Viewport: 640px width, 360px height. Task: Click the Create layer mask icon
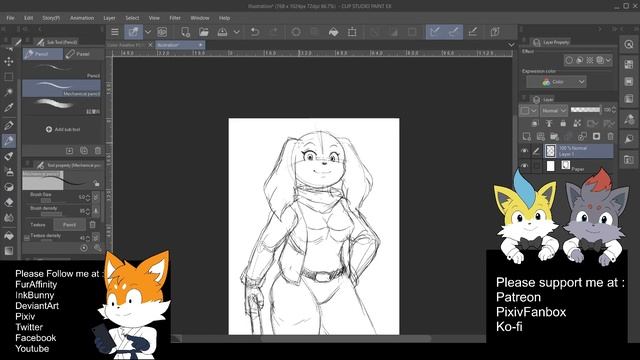596,136
